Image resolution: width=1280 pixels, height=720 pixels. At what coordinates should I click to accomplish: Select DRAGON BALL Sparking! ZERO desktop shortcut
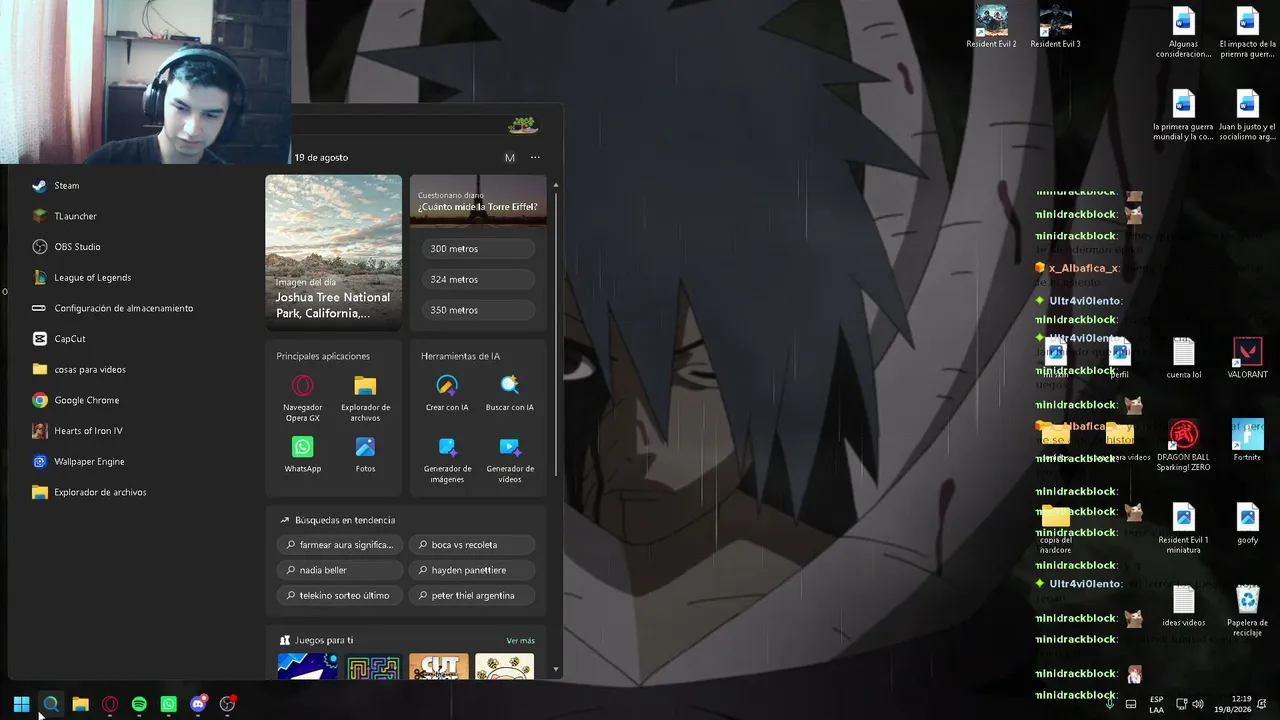pyautogui.click(x=1183, y=446)
